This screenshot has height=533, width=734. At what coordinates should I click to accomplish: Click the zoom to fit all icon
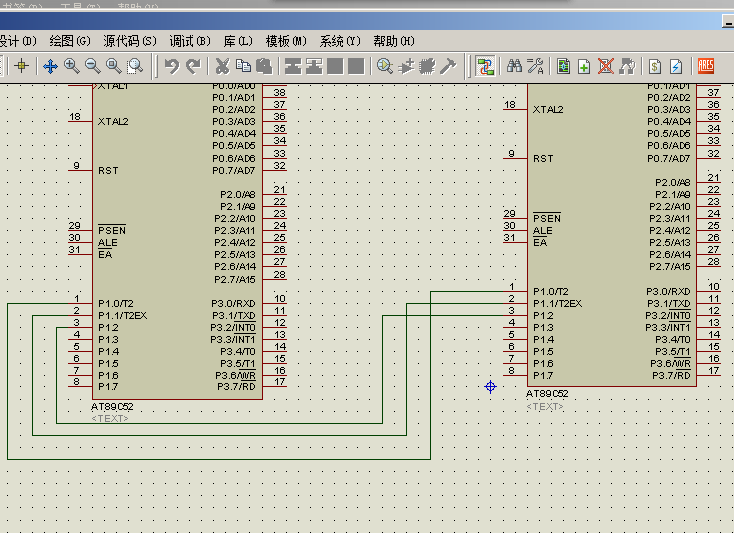(114, 66)
